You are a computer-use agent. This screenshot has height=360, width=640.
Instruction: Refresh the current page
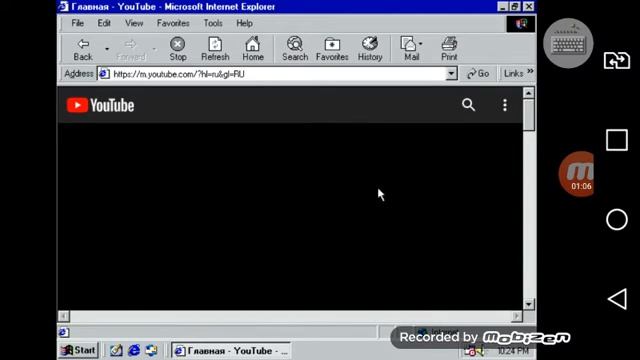[215, 49]
